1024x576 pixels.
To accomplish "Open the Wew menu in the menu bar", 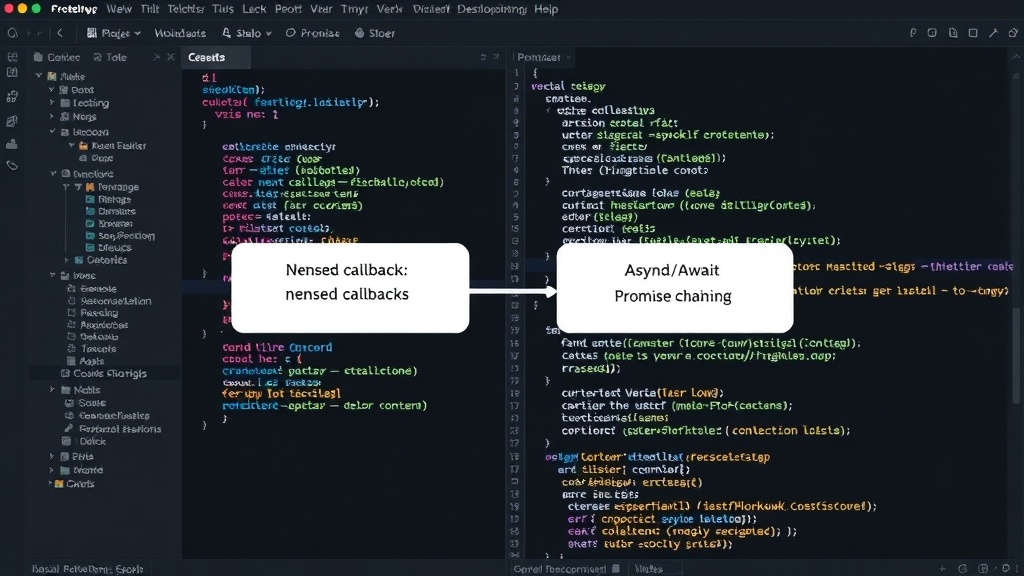I will 119,9.
